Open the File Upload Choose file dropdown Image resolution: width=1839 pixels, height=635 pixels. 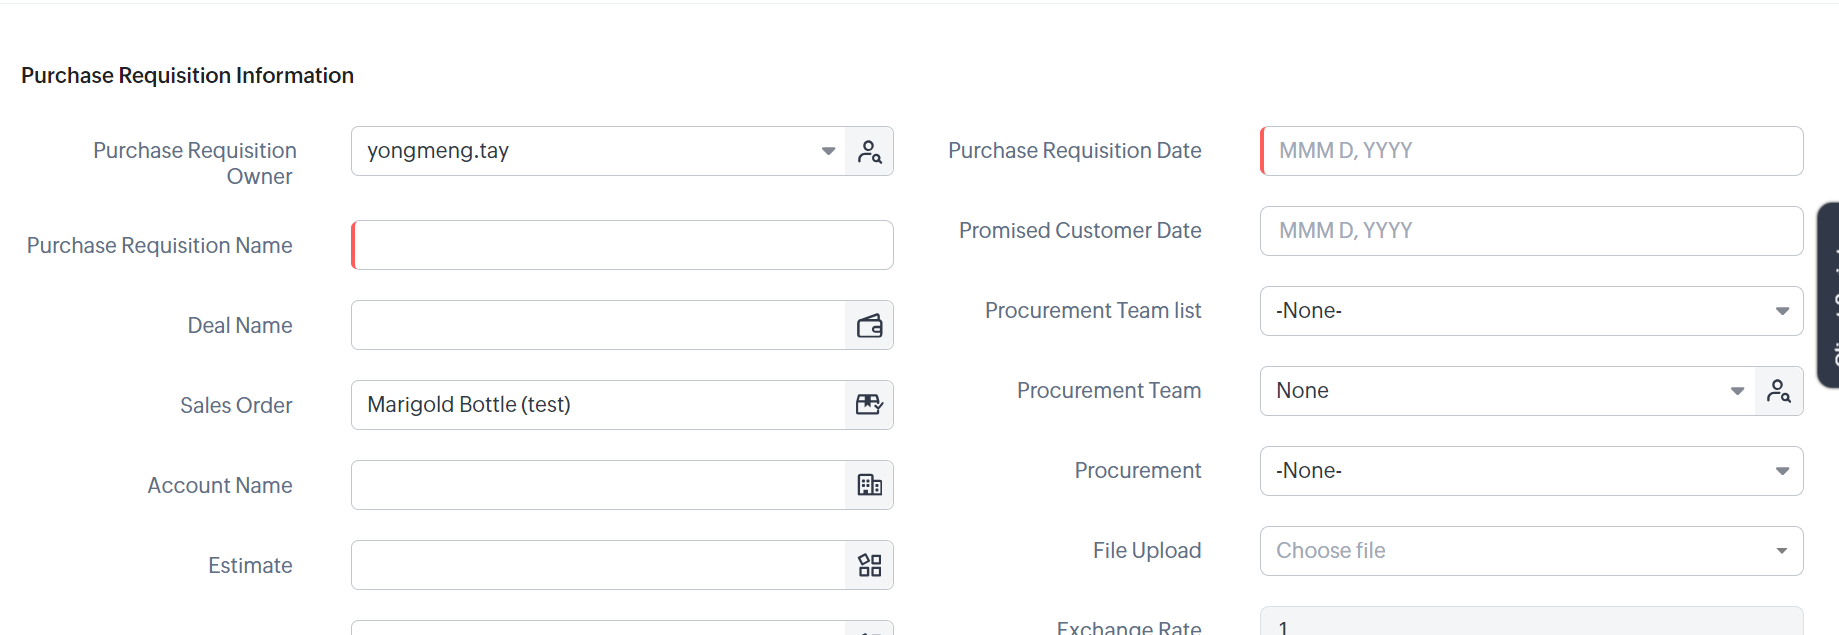tap(1781, 551)
